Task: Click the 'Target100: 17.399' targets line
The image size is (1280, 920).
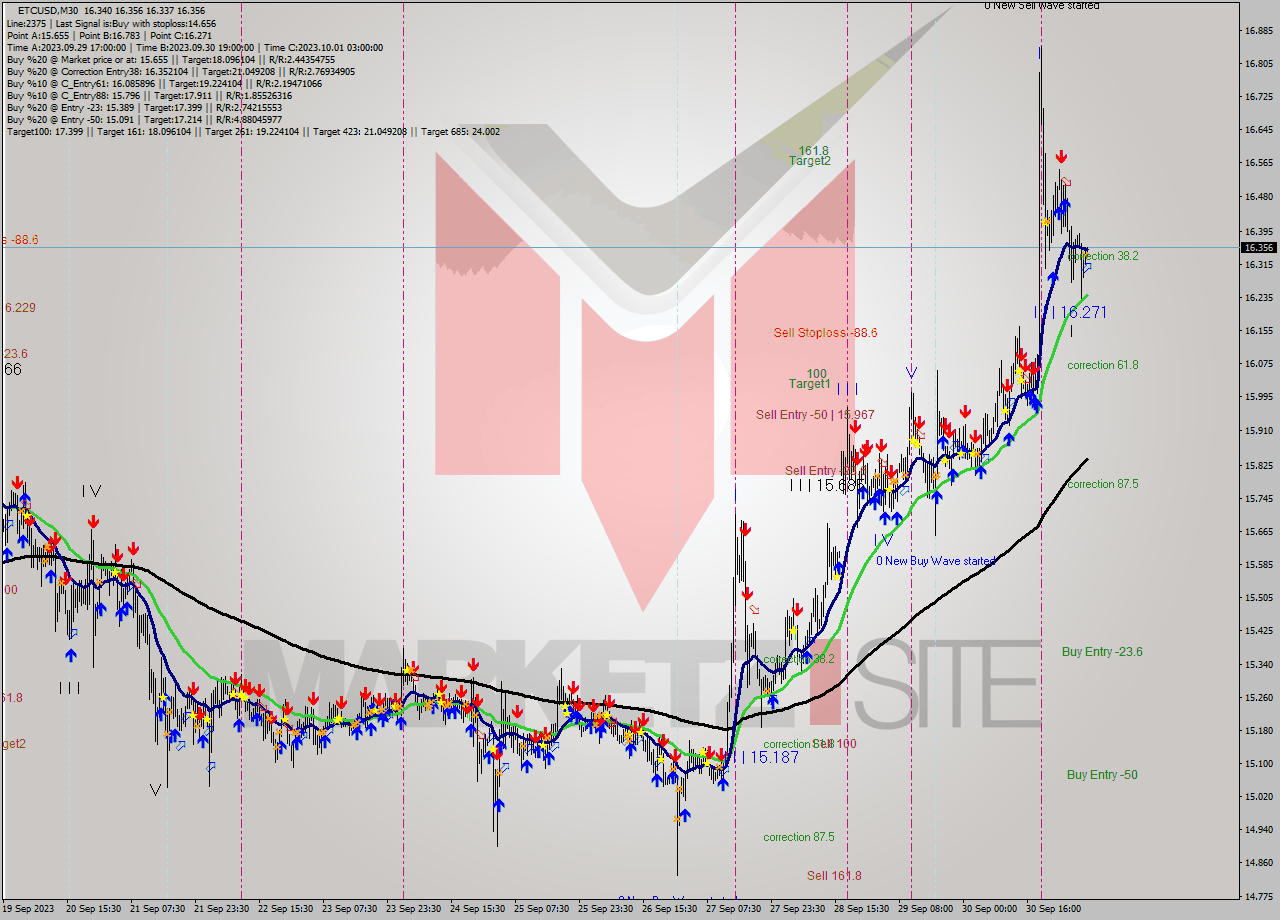Action: (x=253, y=131)
